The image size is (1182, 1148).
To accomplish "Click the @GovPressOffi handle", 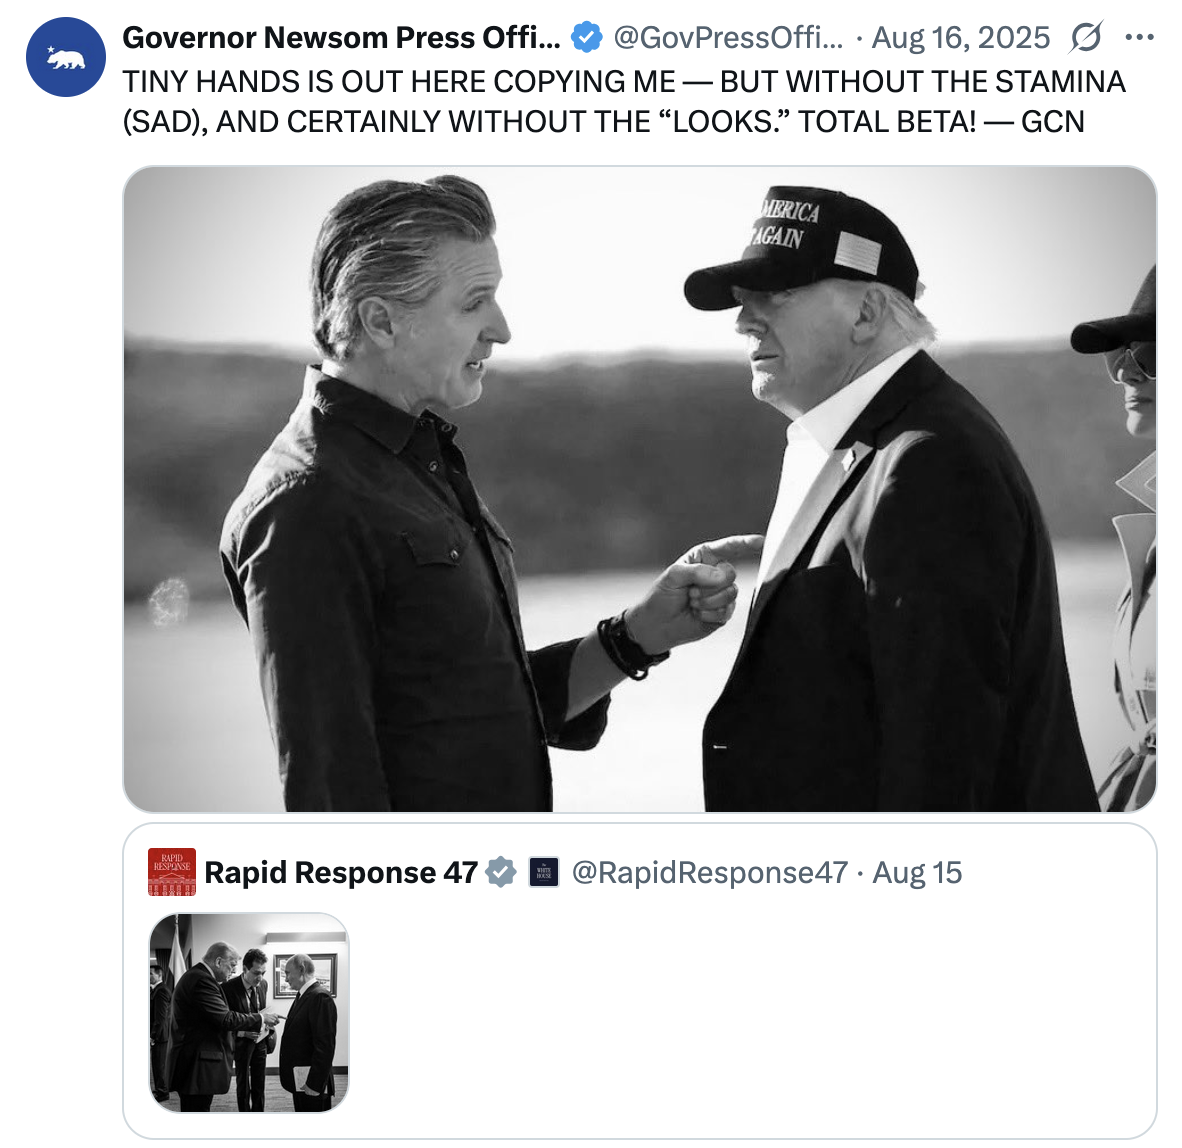I will coord(727,38).
